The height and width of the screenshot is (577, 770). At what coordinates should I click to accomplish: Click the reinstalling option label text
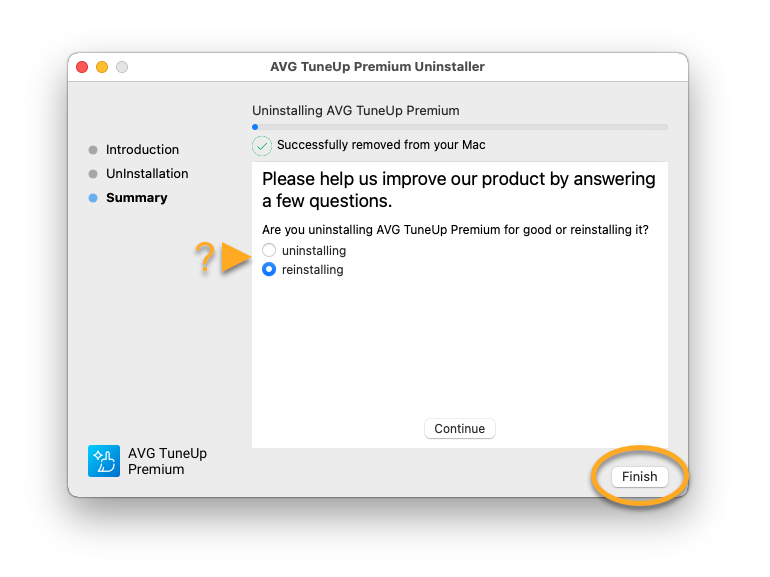312,270
